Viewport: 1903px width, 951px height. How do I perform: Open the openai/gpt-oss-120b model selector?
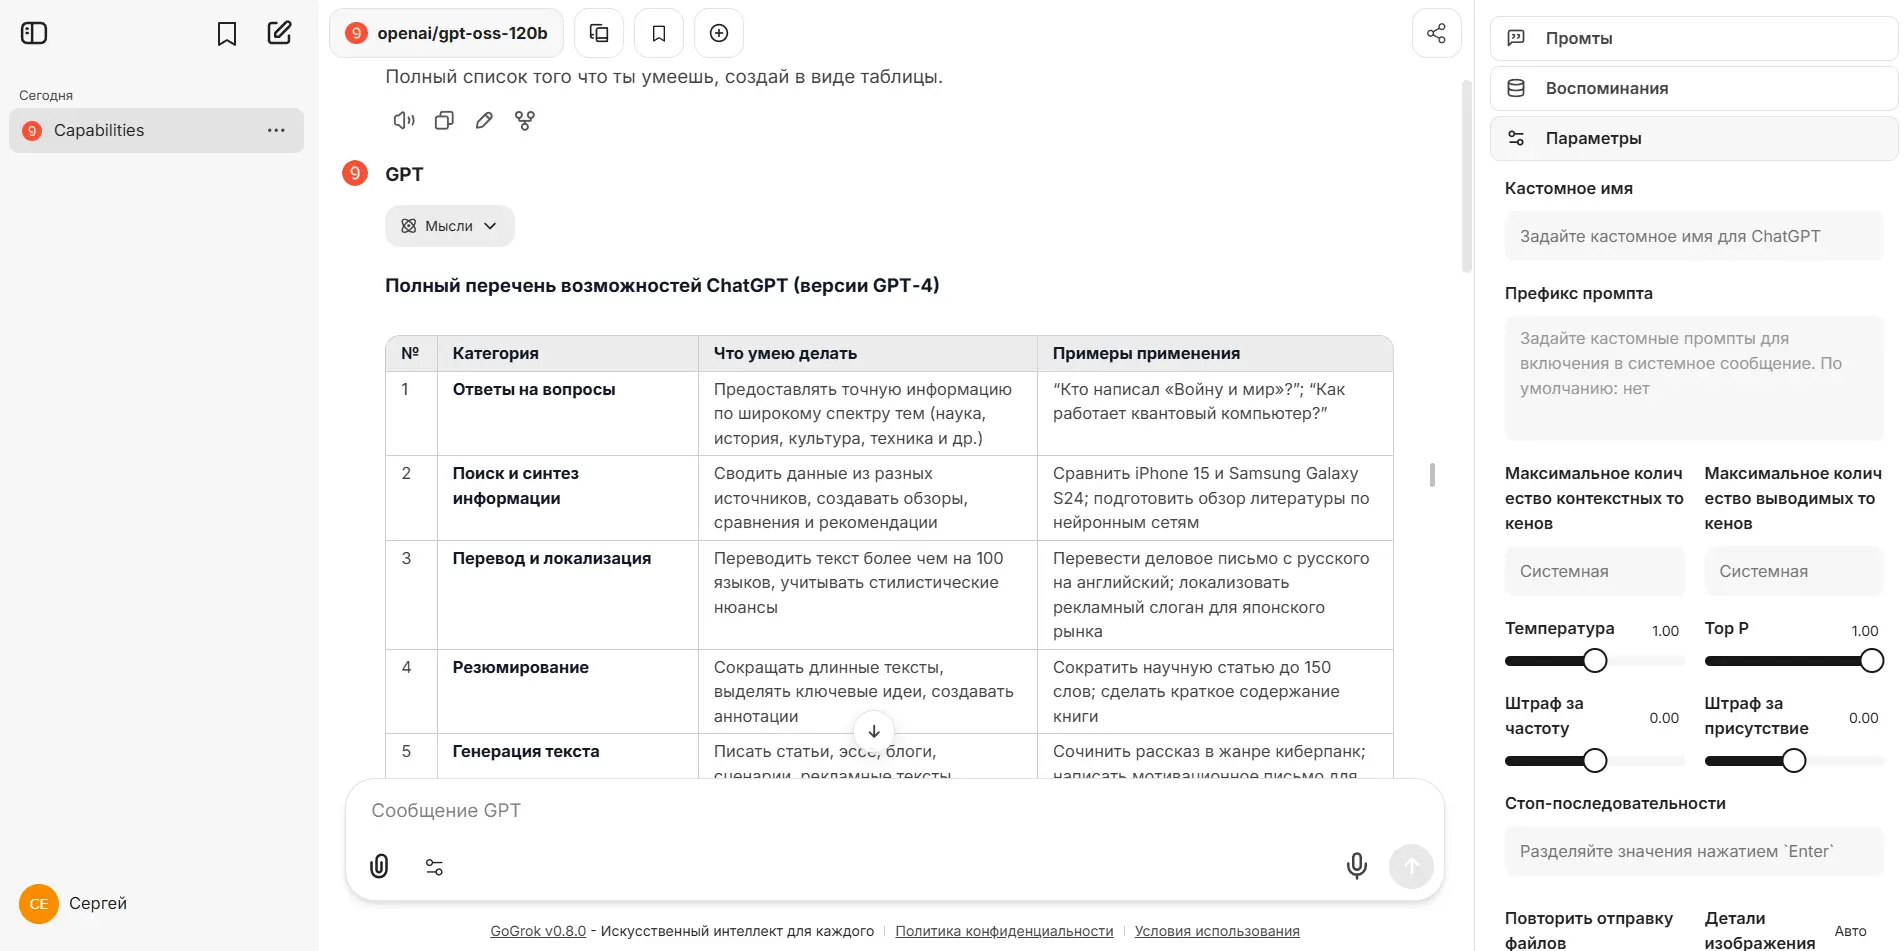point(446,33)
